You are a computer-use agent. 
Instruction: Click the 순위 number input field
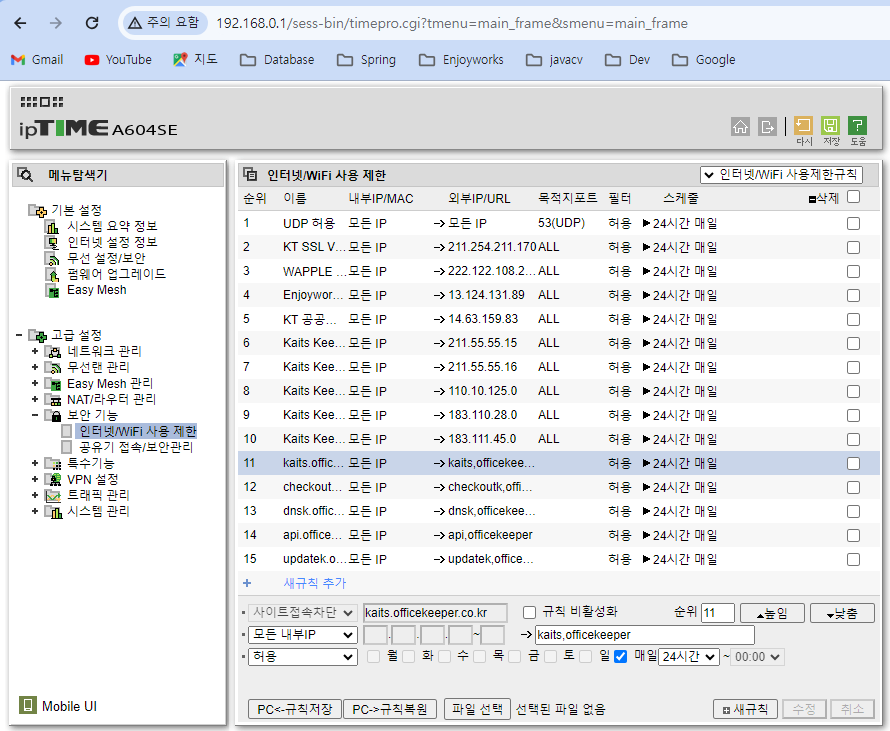[x=718, y=613]
